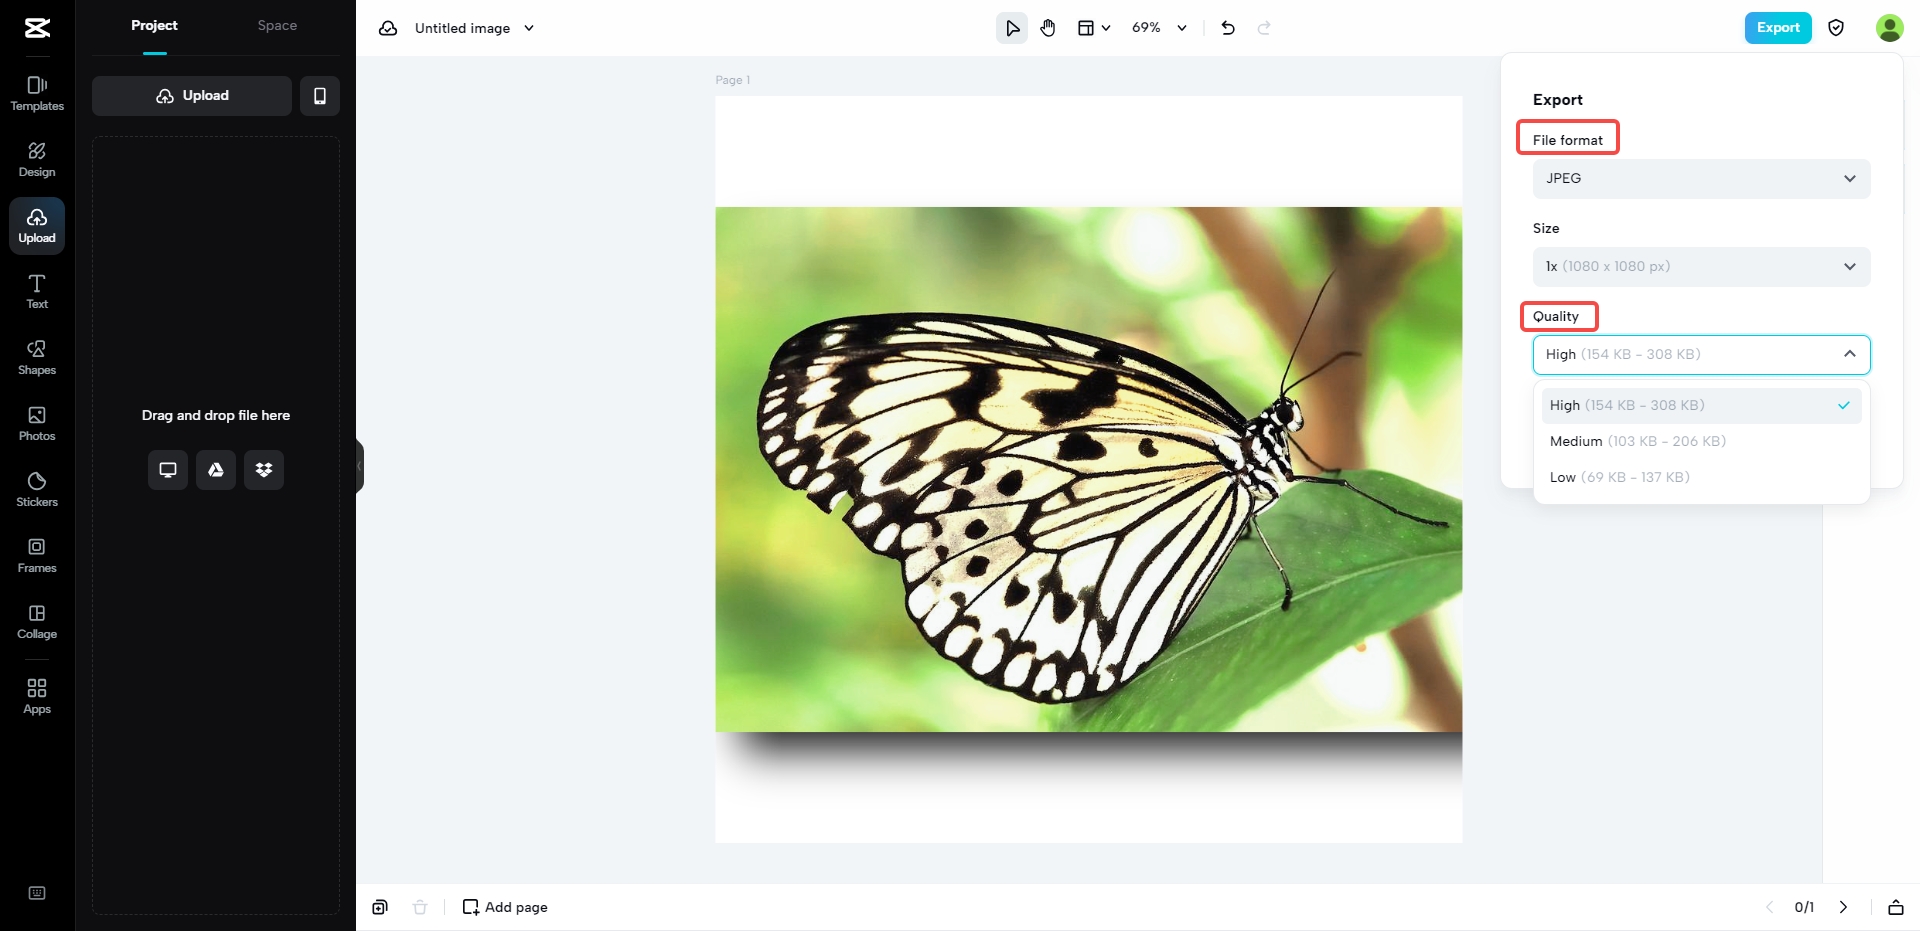Click Add page at the bottom bar
This screenshot has width=1920, height=931.
click(x=505, y=907)
